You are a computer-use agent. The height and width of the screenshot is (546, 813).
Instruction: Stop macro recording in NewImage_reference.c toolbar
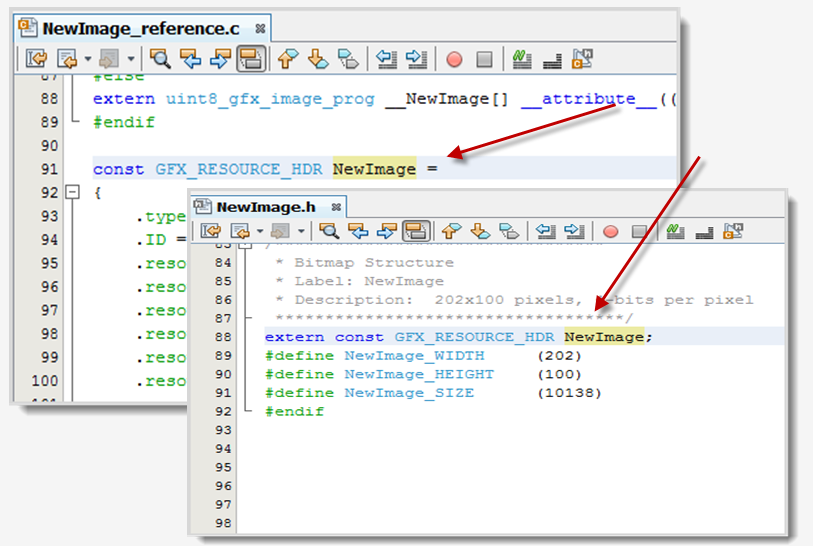484,59
